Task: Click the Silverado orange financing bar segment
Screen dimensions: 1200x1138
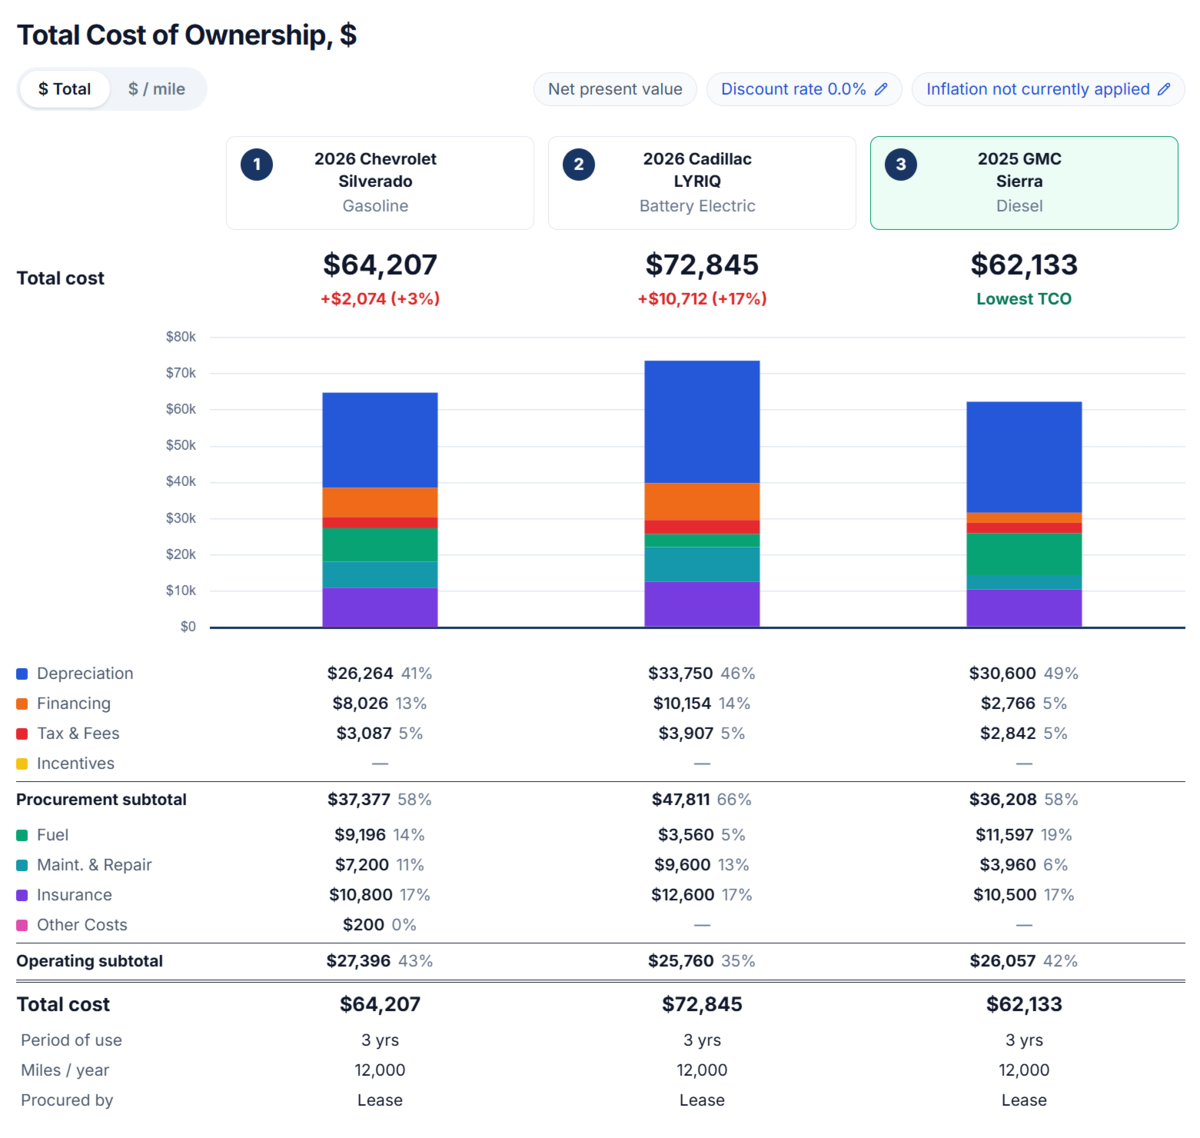Action: (380, 503)
